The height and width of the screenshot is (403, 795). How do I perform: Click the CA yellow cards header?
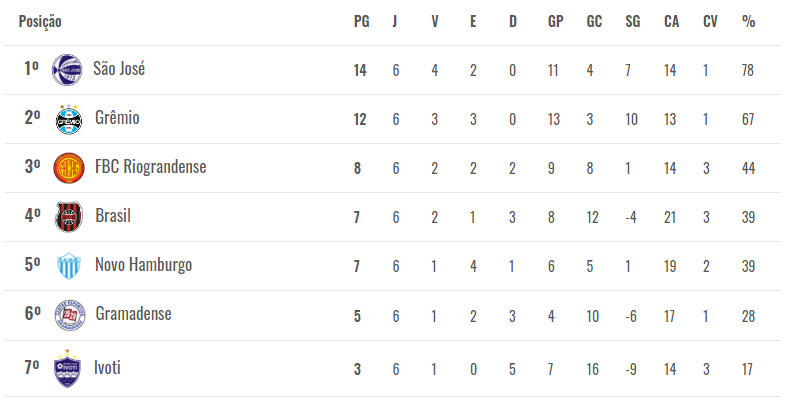[x=672, y=21]
